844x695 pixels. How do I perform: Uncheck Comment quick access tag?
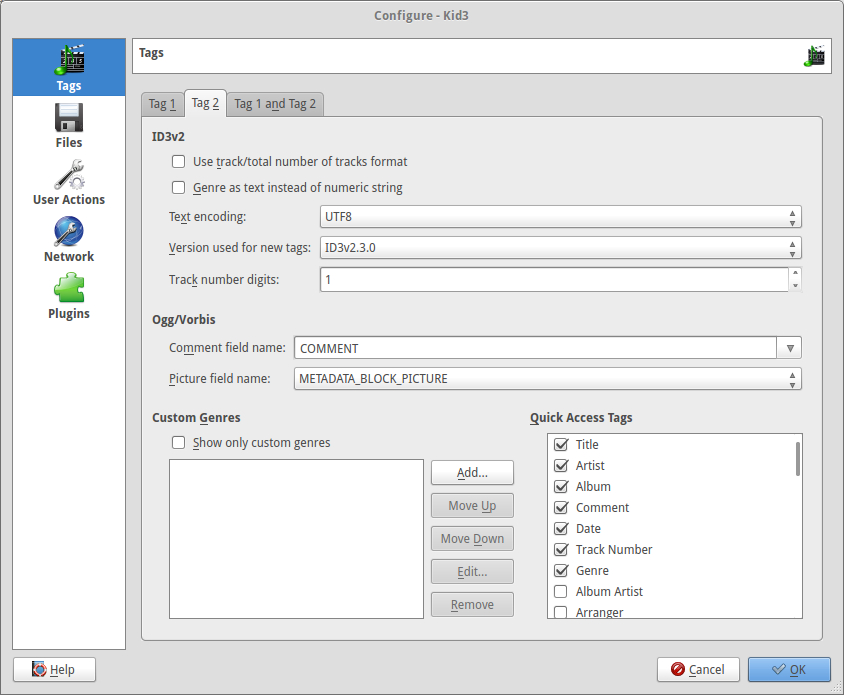pos(561,507)
